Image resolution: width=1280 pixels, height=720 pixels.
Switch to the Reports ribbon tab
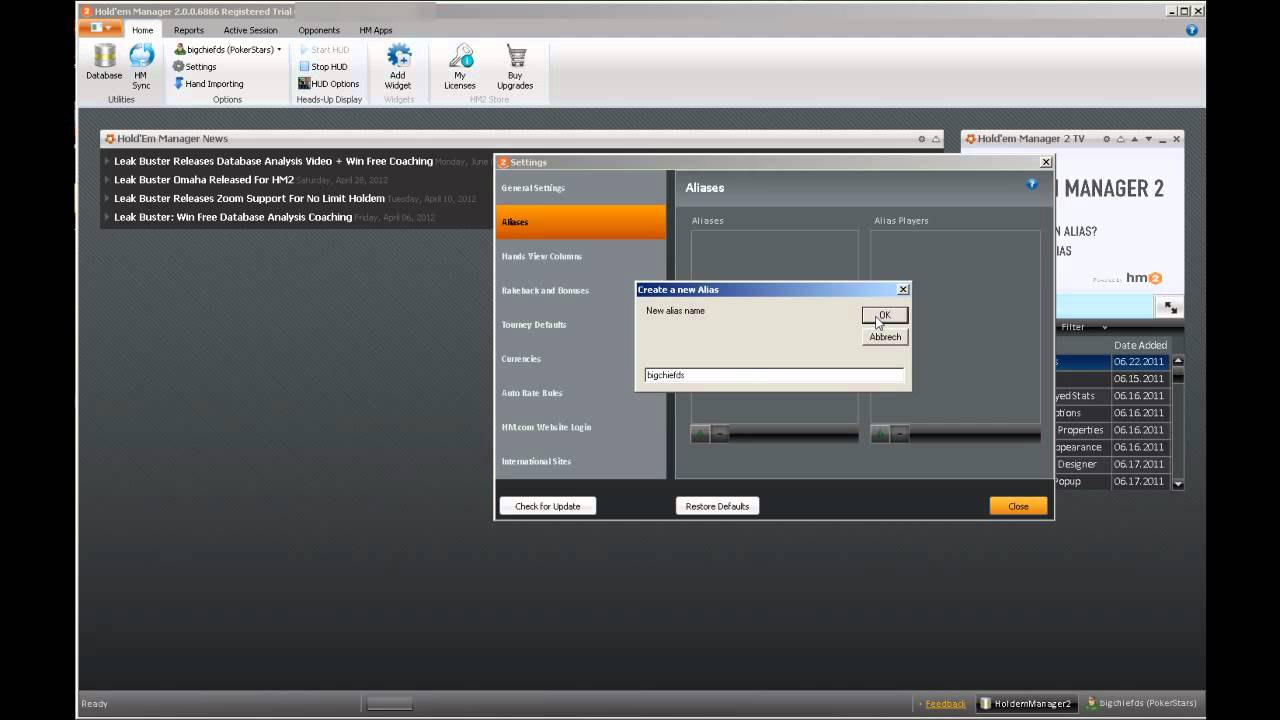click(188, 30)
